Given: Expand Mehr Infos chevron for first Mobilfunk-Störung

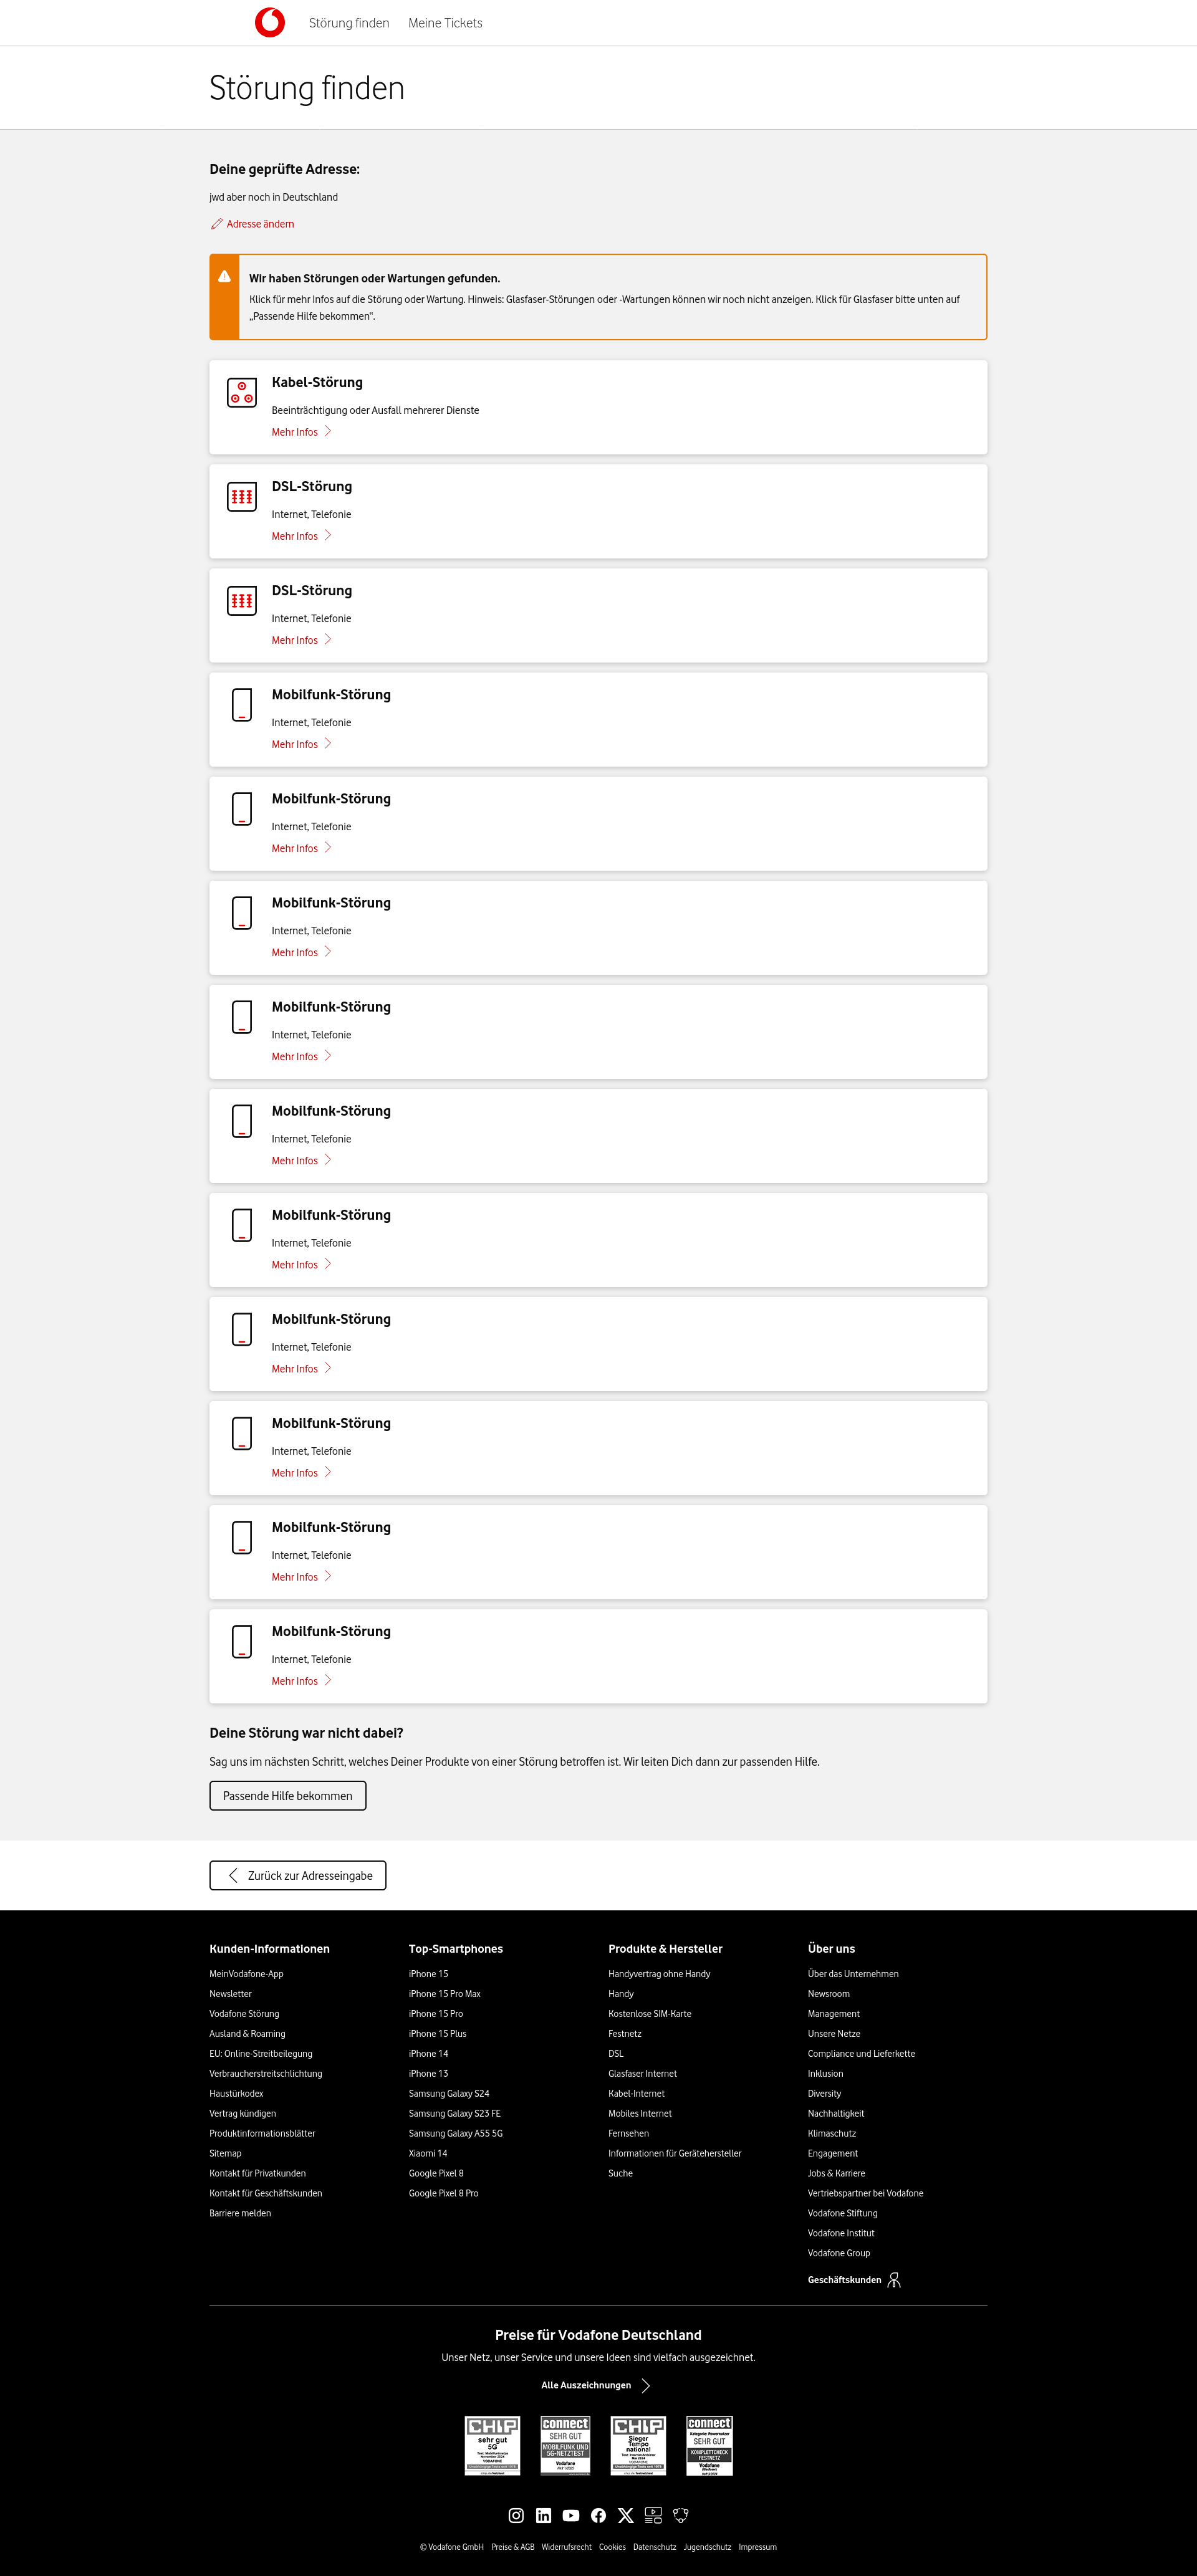Looking at the screenshot, I should tap(328, 743).
